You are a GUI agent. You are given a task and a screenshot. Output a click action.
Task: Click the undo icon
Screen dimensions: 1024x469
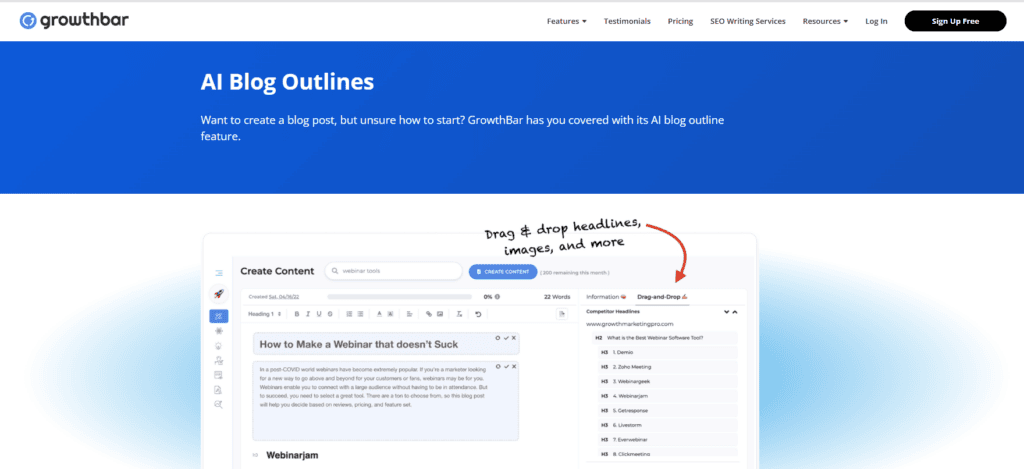[x=478, y=314]
